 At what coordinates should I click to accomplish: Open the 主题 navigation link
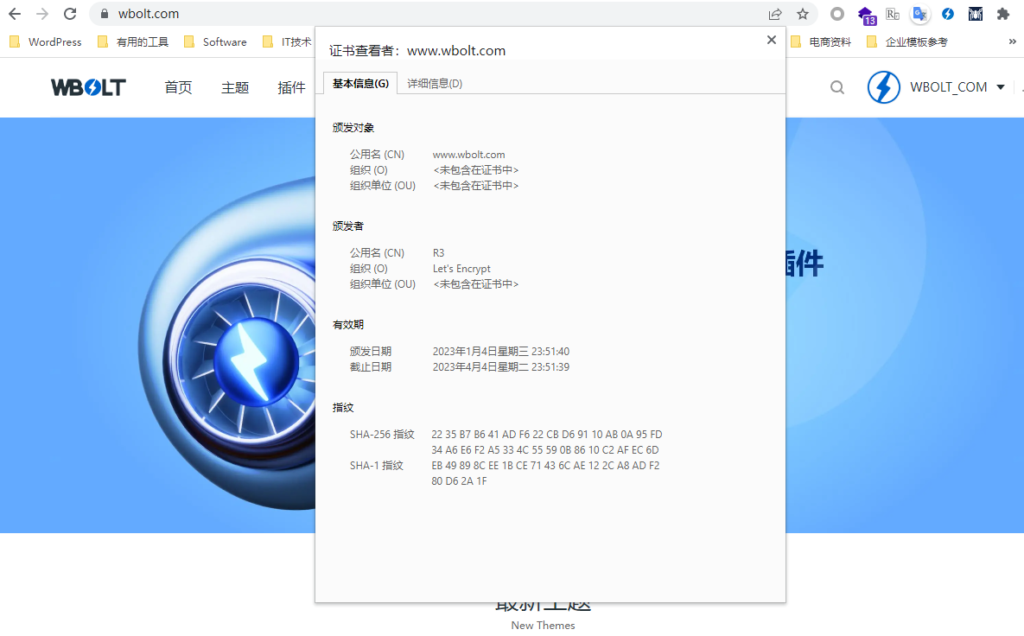click(235, 87)
